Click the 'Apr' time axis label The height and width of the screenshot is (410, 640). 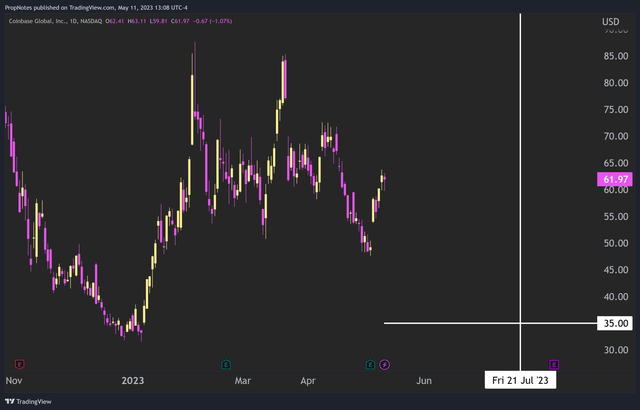308,381
